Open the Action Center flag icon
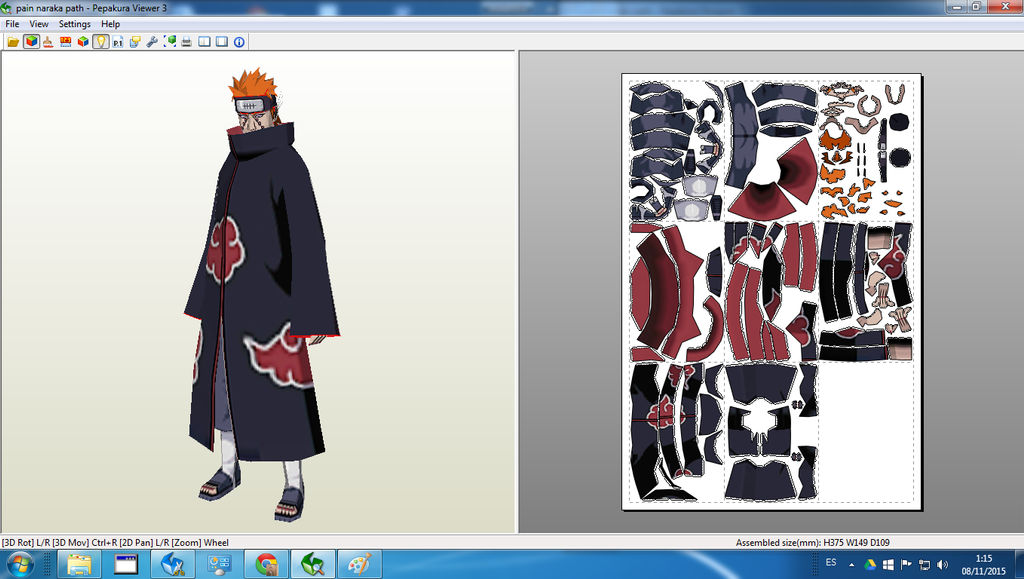The image size is (1024, 579). click(906, 565)
